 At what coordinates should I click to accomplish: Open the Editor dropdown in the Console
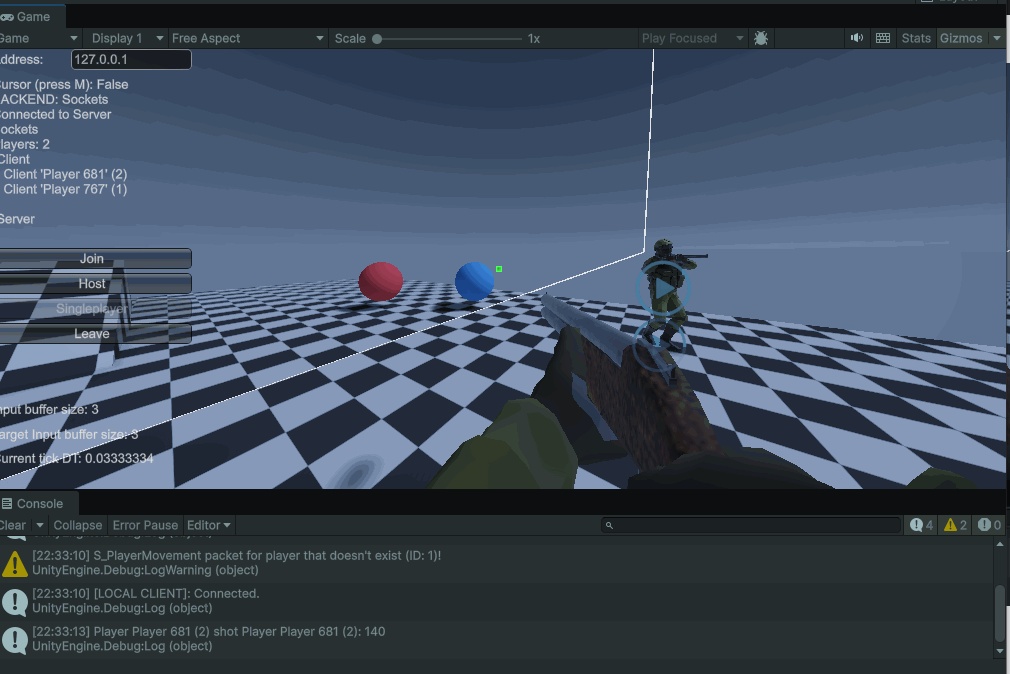click(208, 525)
